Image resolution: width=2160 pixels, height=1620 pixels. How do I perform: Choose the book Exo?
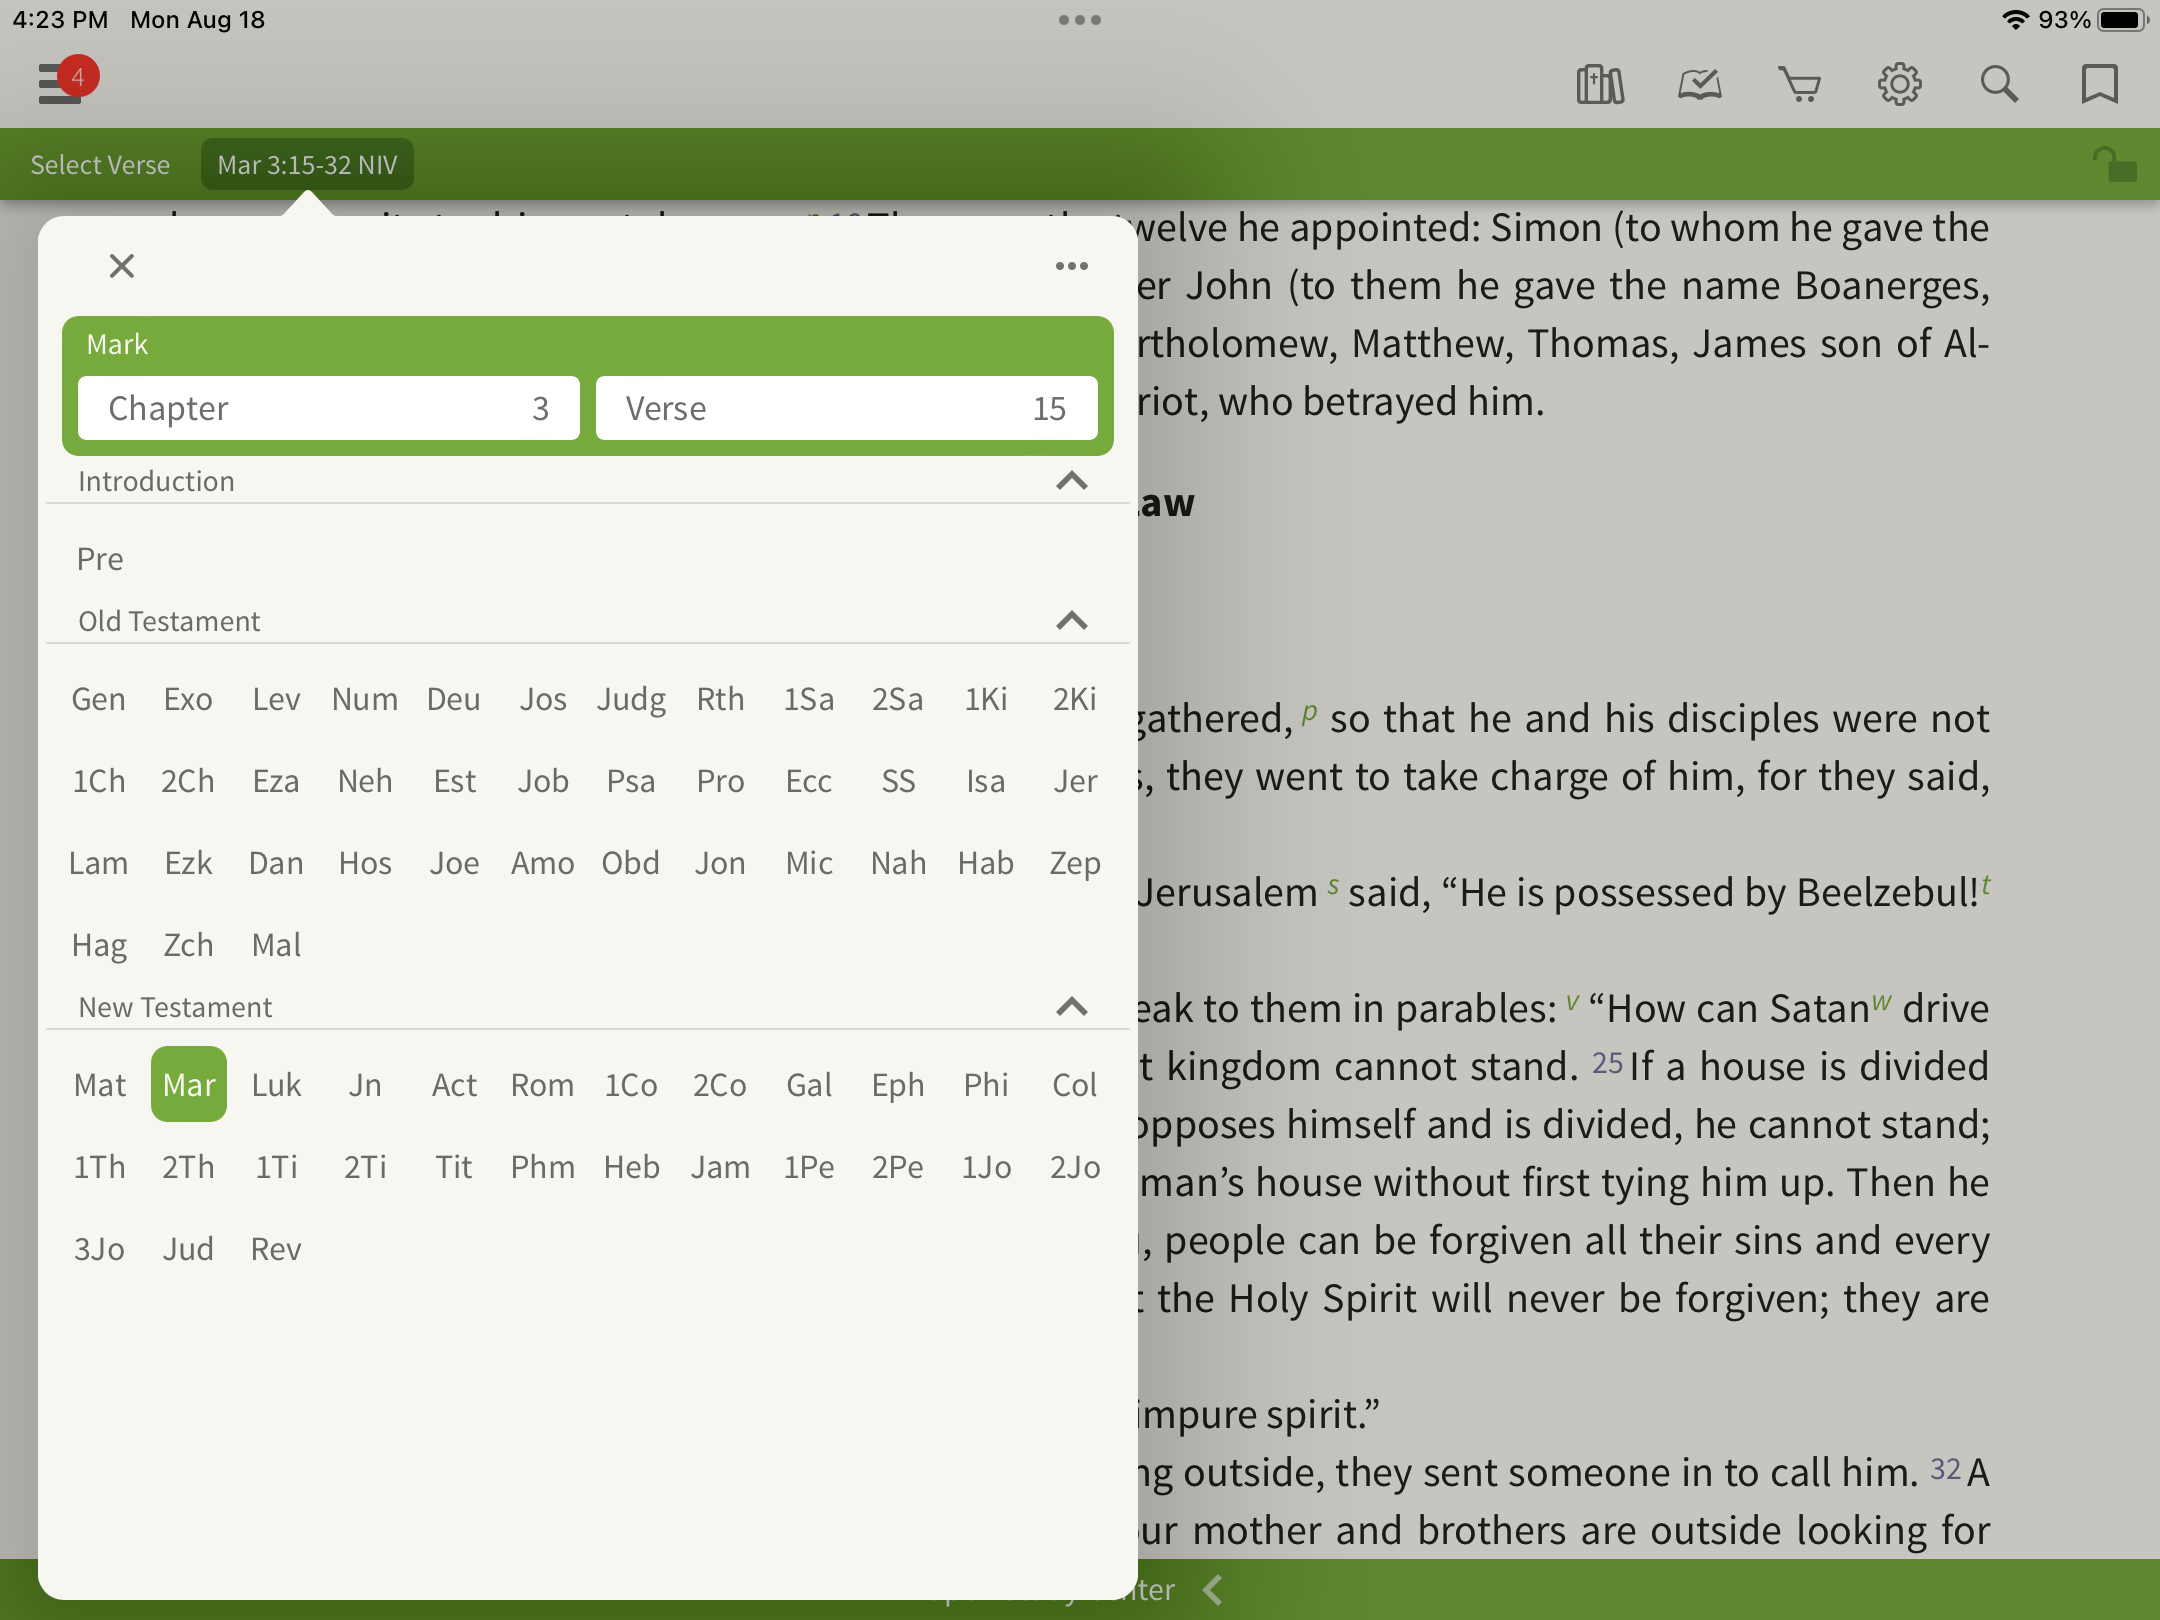click(x=188, y=699)
